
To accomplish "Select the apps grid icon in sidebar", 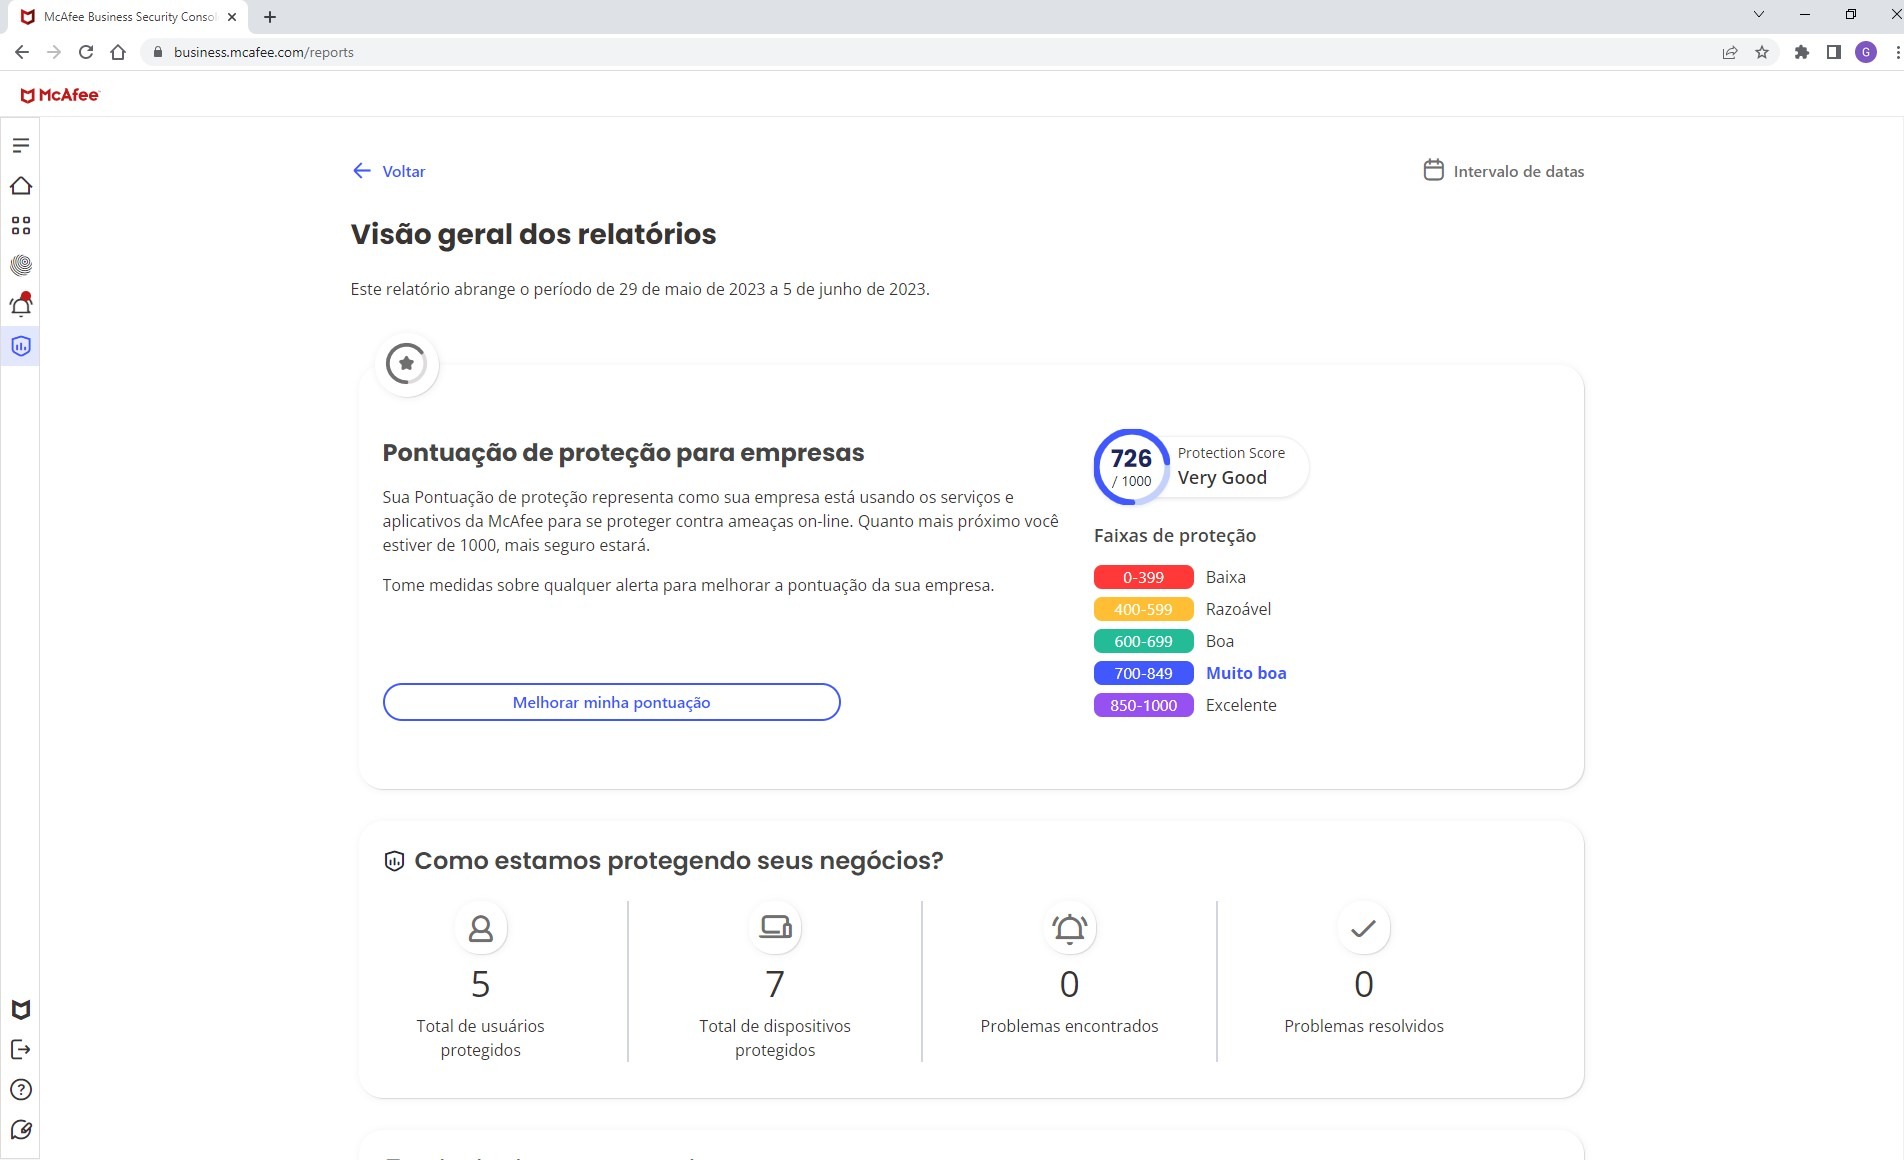I will coord(20,226).
